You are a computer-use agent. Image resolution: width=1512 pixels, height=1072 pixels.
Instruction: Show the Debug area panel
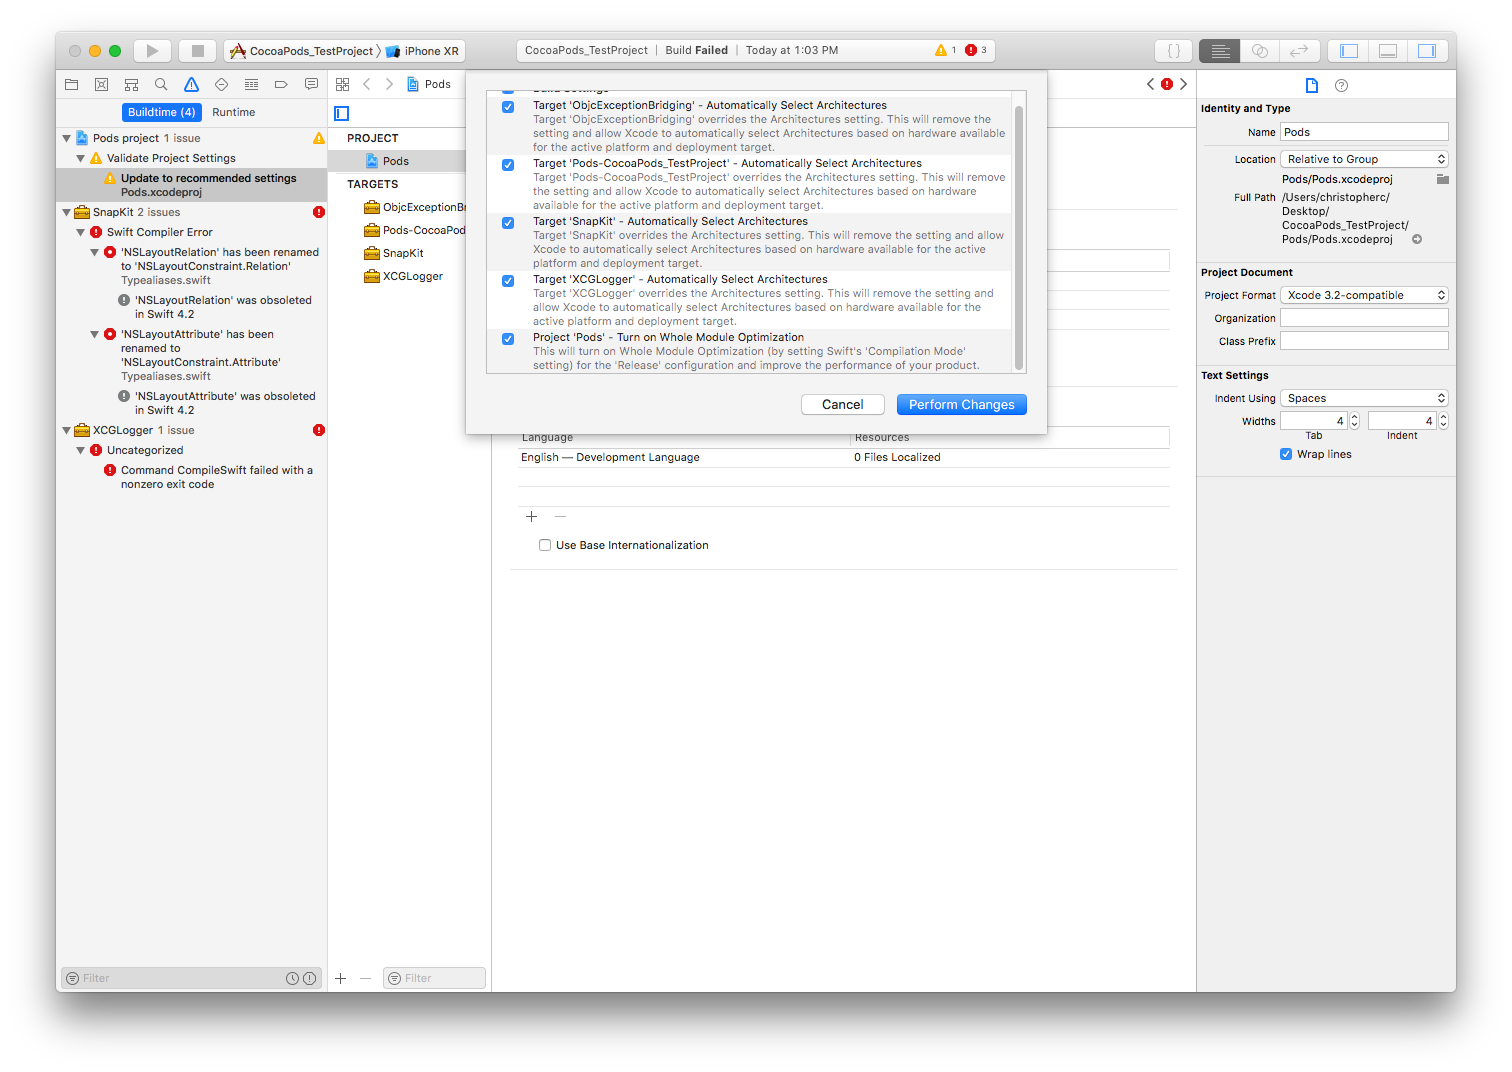[1388, 51]
